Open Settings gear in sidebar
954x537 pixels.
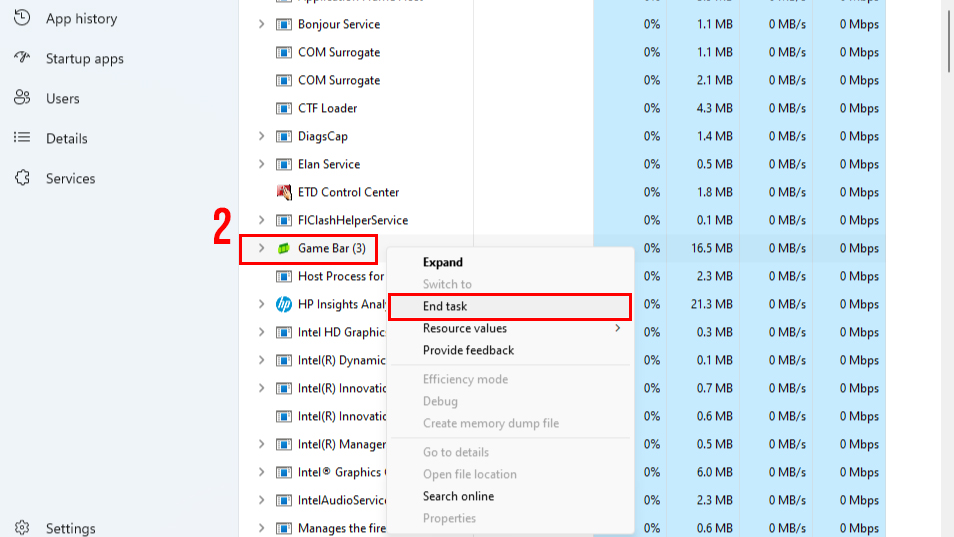coord(22,528)
